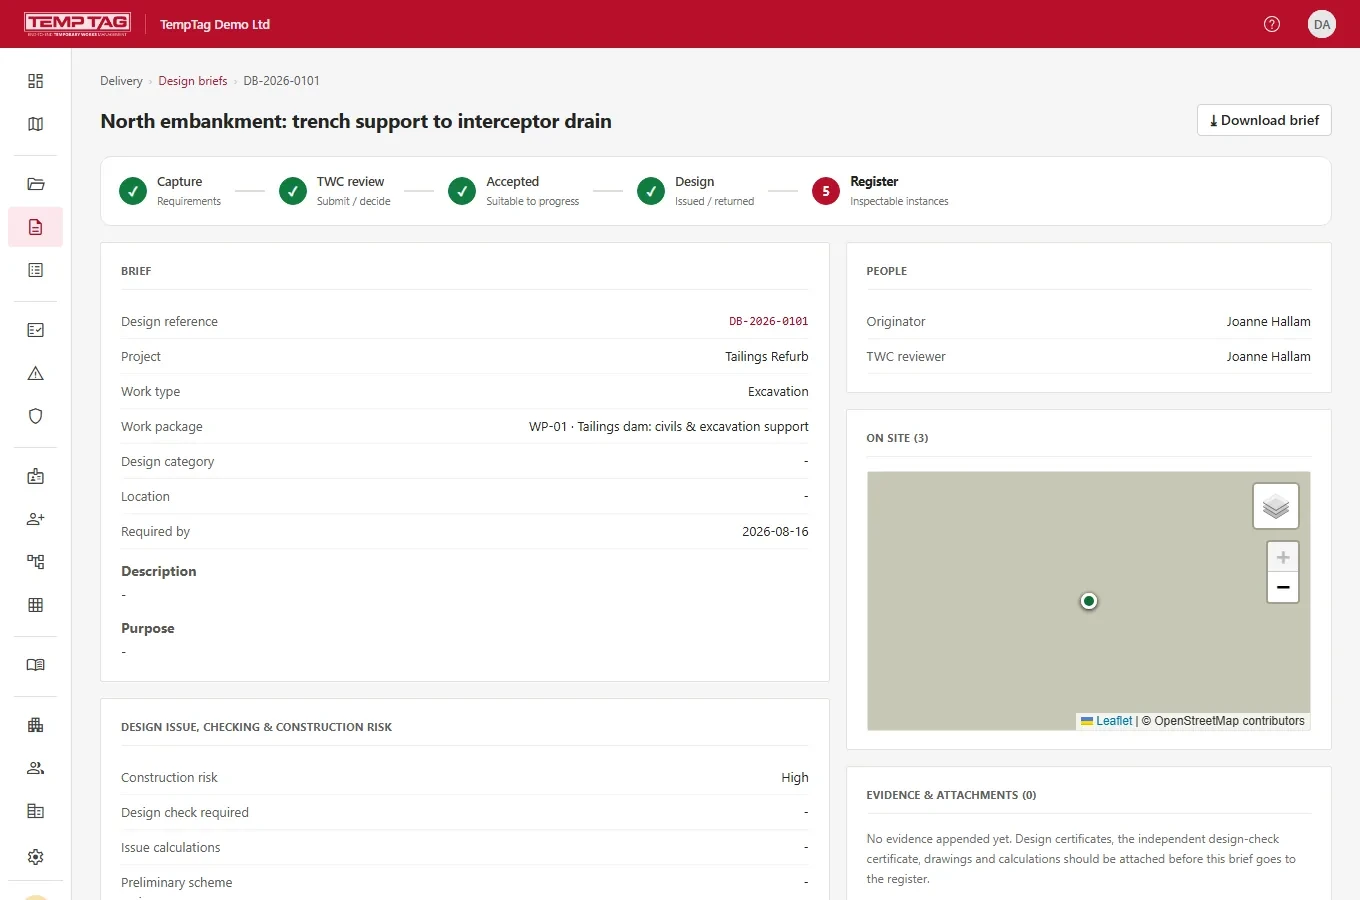
Task: Click the Excavation work type value
Action: (778, 392)
